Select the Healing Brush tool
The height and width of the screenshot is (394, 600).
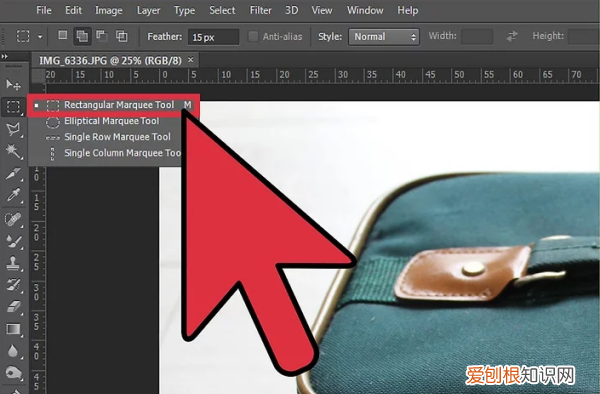click(x=13, y=219)
